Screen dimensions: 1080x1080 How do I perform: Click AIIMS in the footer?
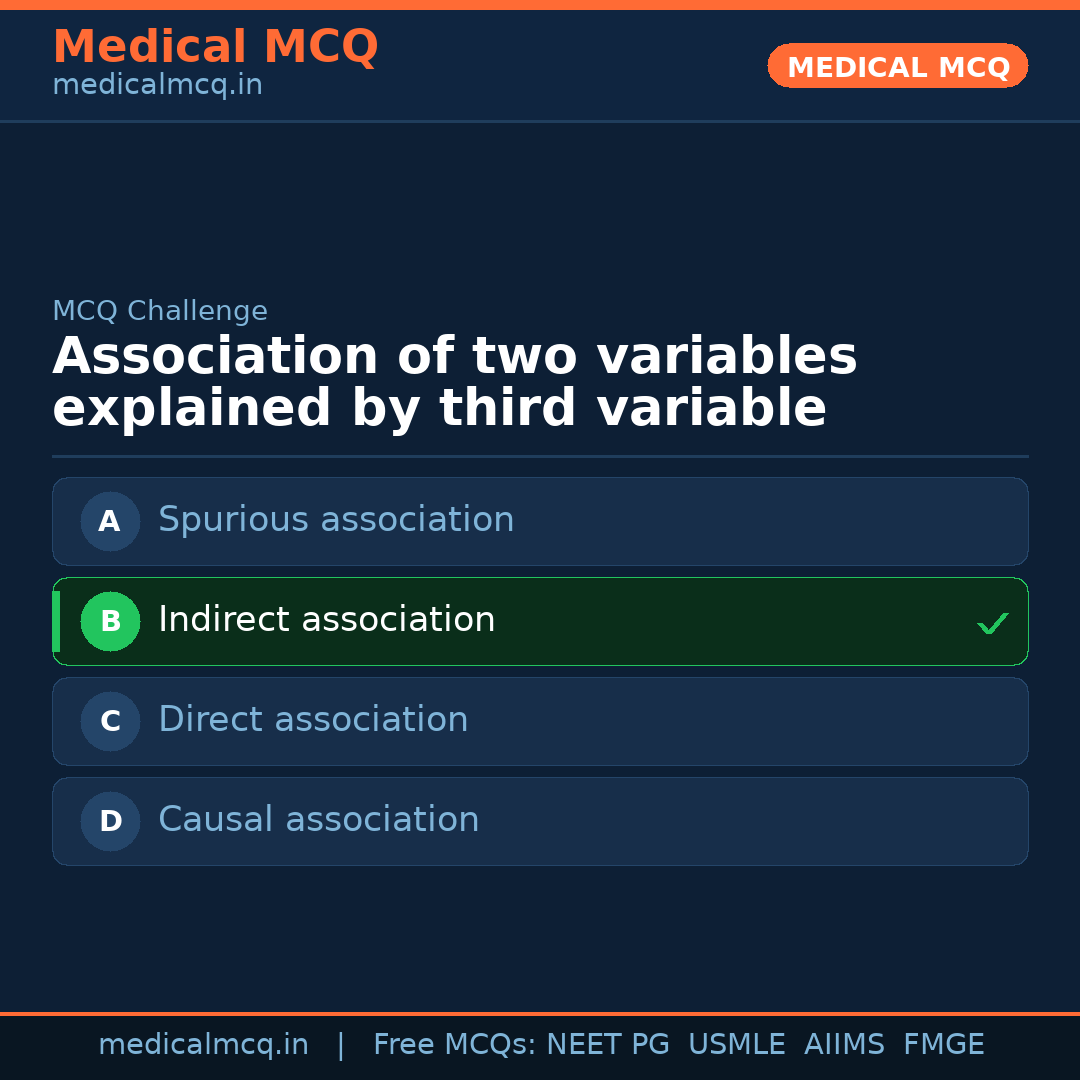coord(844,1045)
